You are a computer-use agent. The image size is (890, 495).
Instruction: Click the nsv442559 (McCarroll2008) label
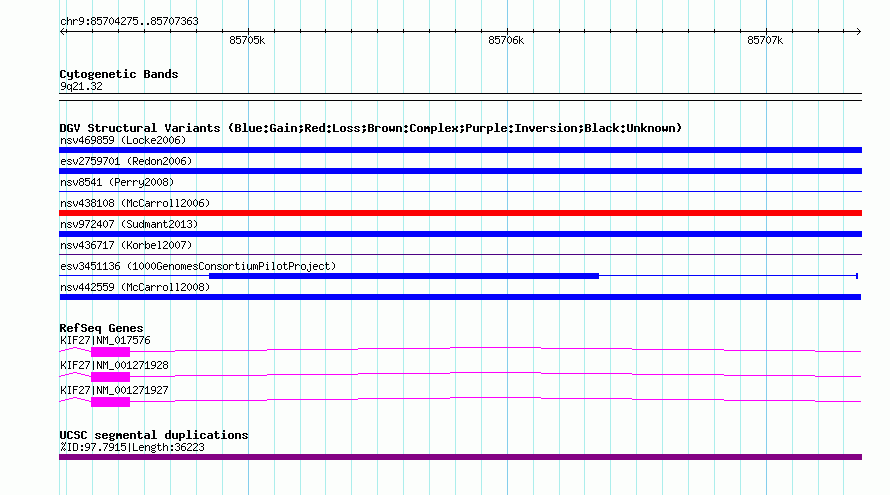(135, 287)
